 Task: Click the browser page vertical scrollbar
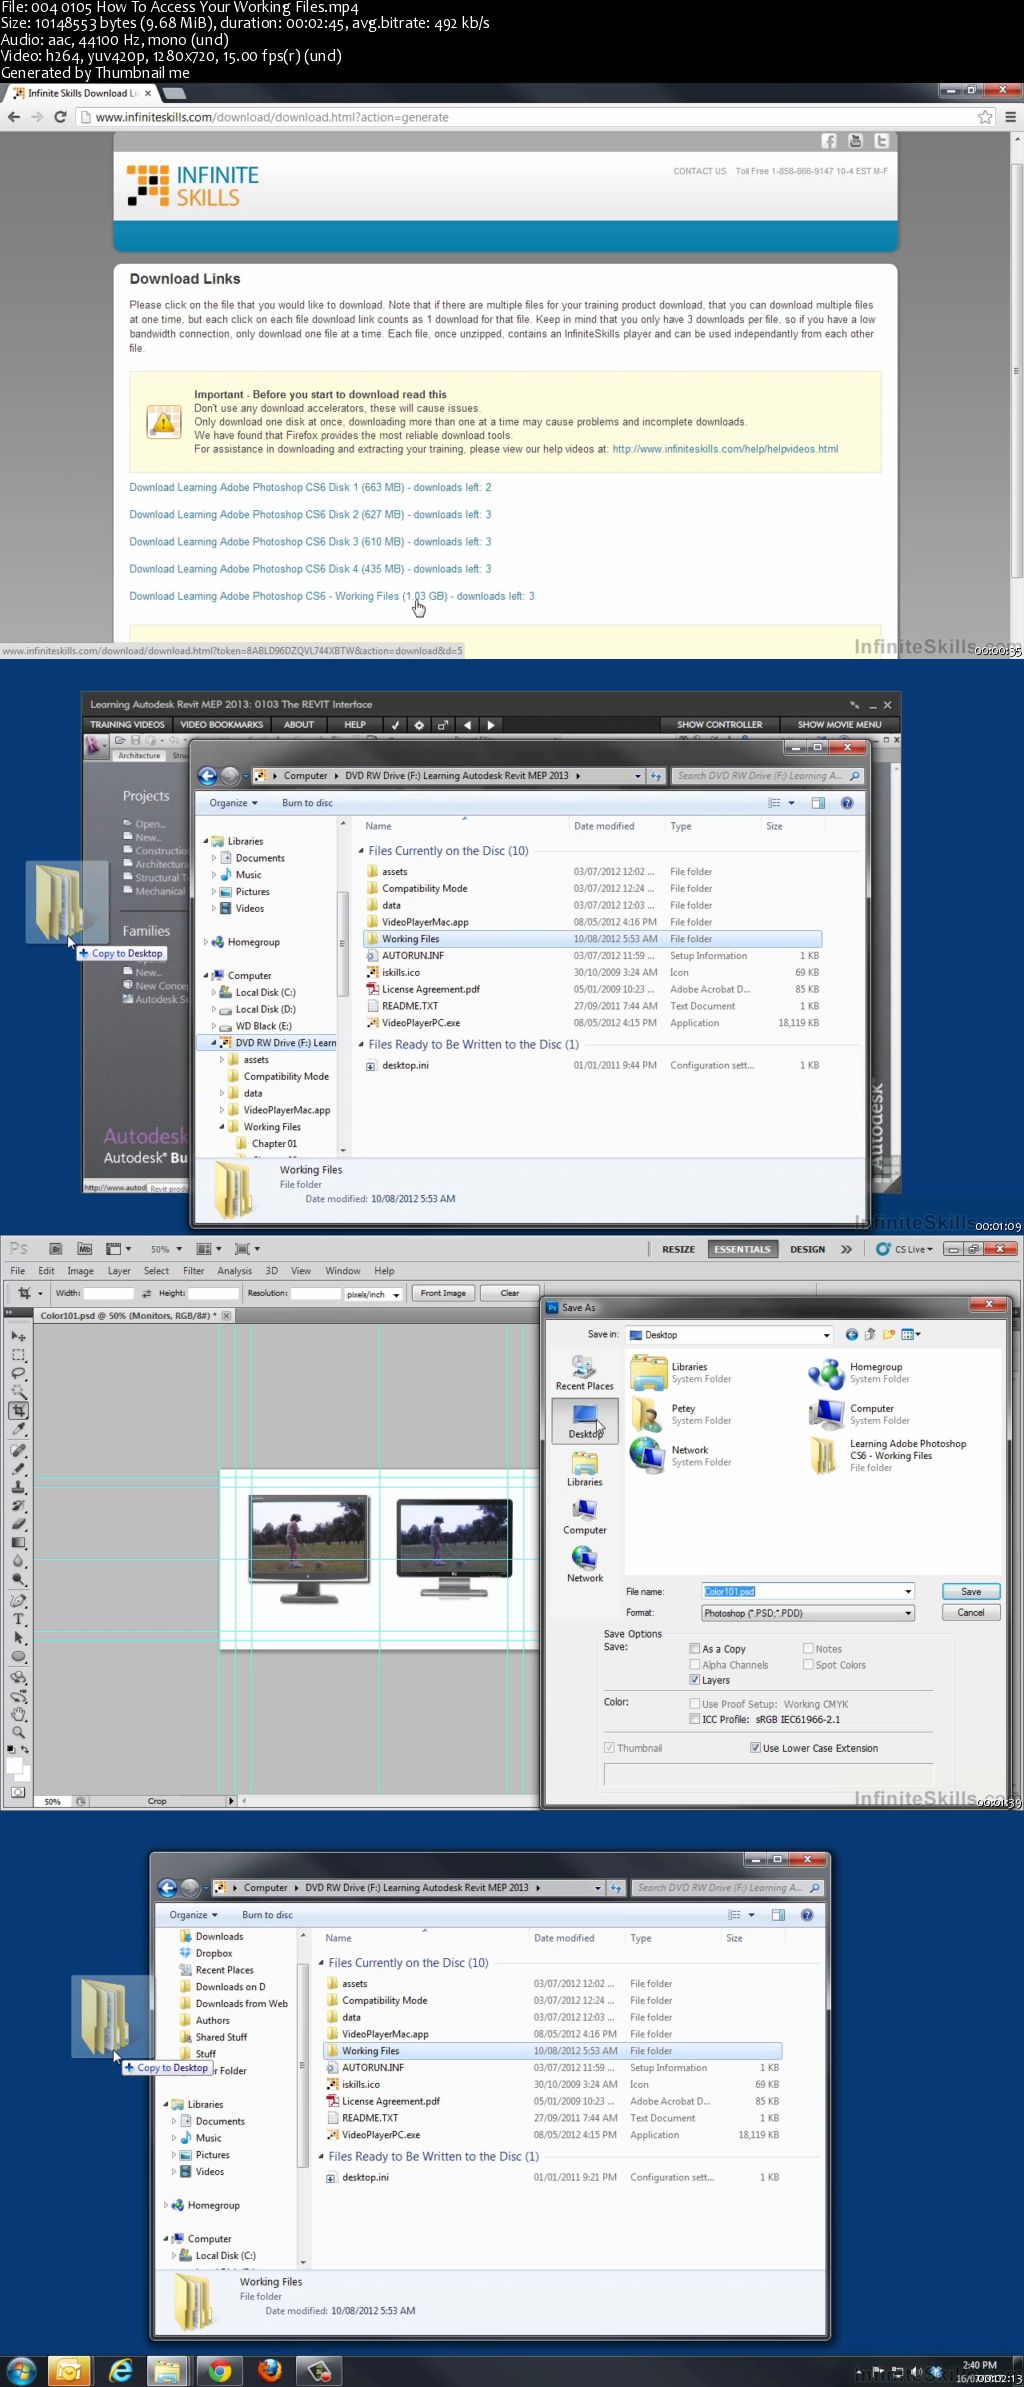(x=1017, y=370)
